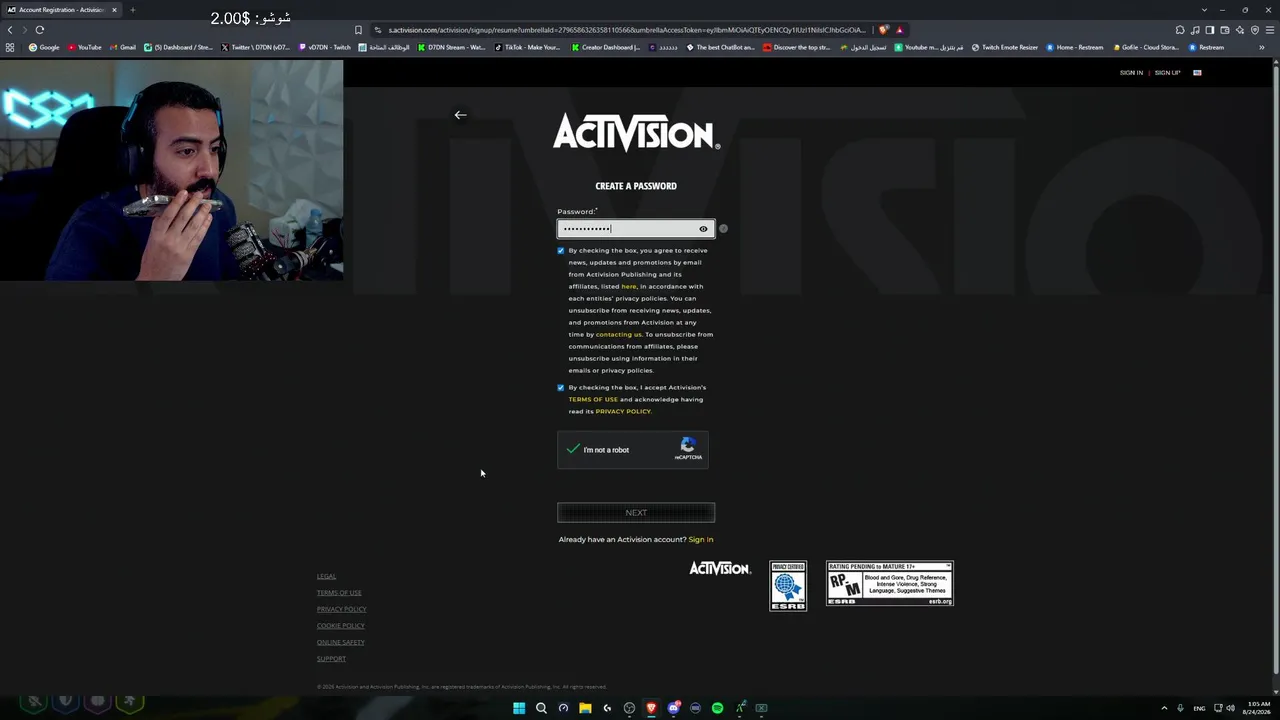Open the affiliates "here" link
The height and width of the screenshot is (720, 1280).
point(628,287)
